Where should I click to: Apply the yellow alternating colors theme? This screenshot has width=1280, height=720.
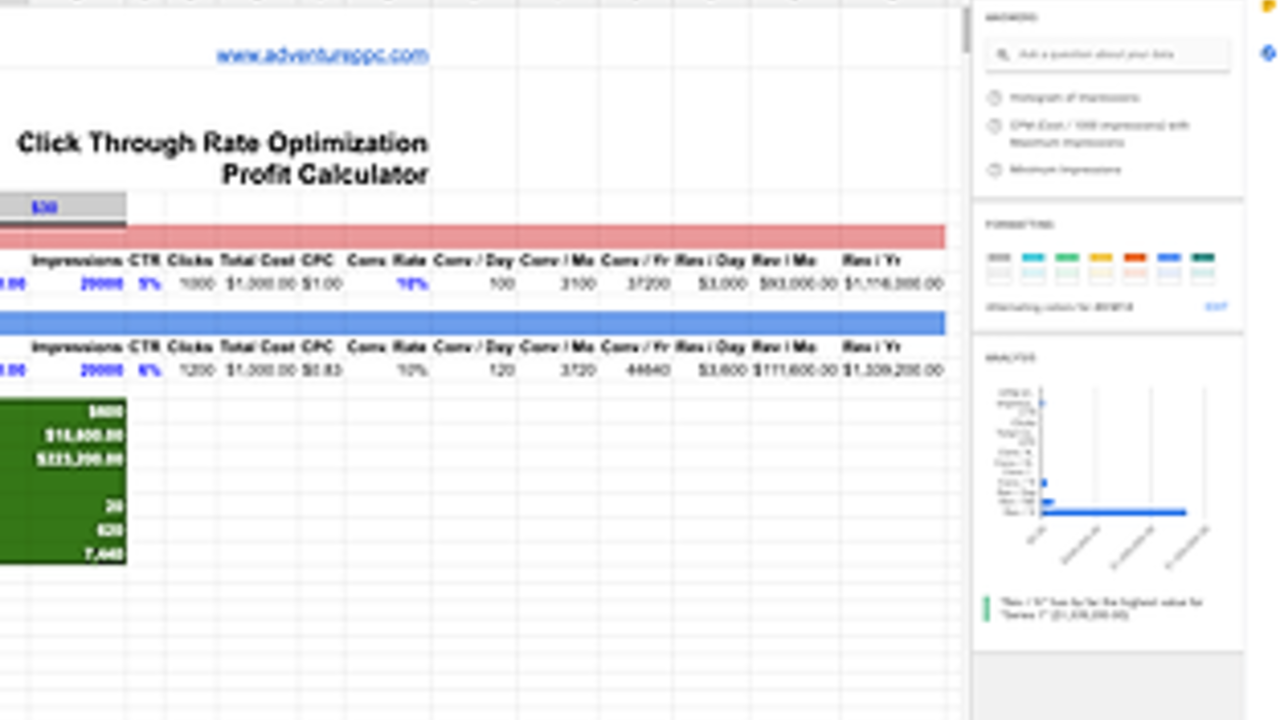pos(1101,266)
